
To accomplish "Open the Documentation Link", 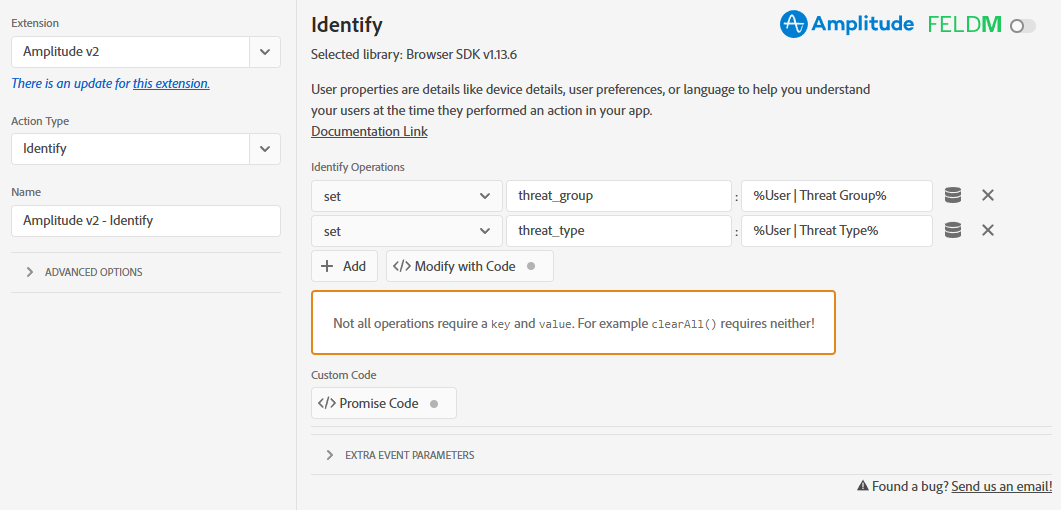I will [369, 131].
